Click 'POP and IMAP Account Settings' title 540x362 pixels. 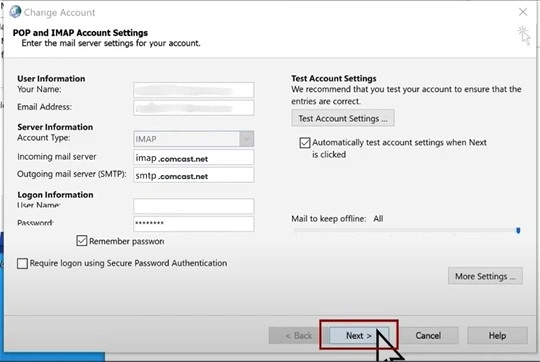coord(80,33)
